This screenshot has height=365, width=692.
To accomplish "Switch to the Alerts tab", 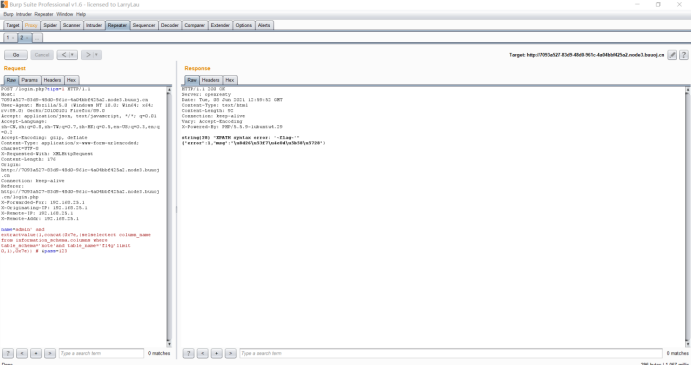I will (x=264, y=25).
